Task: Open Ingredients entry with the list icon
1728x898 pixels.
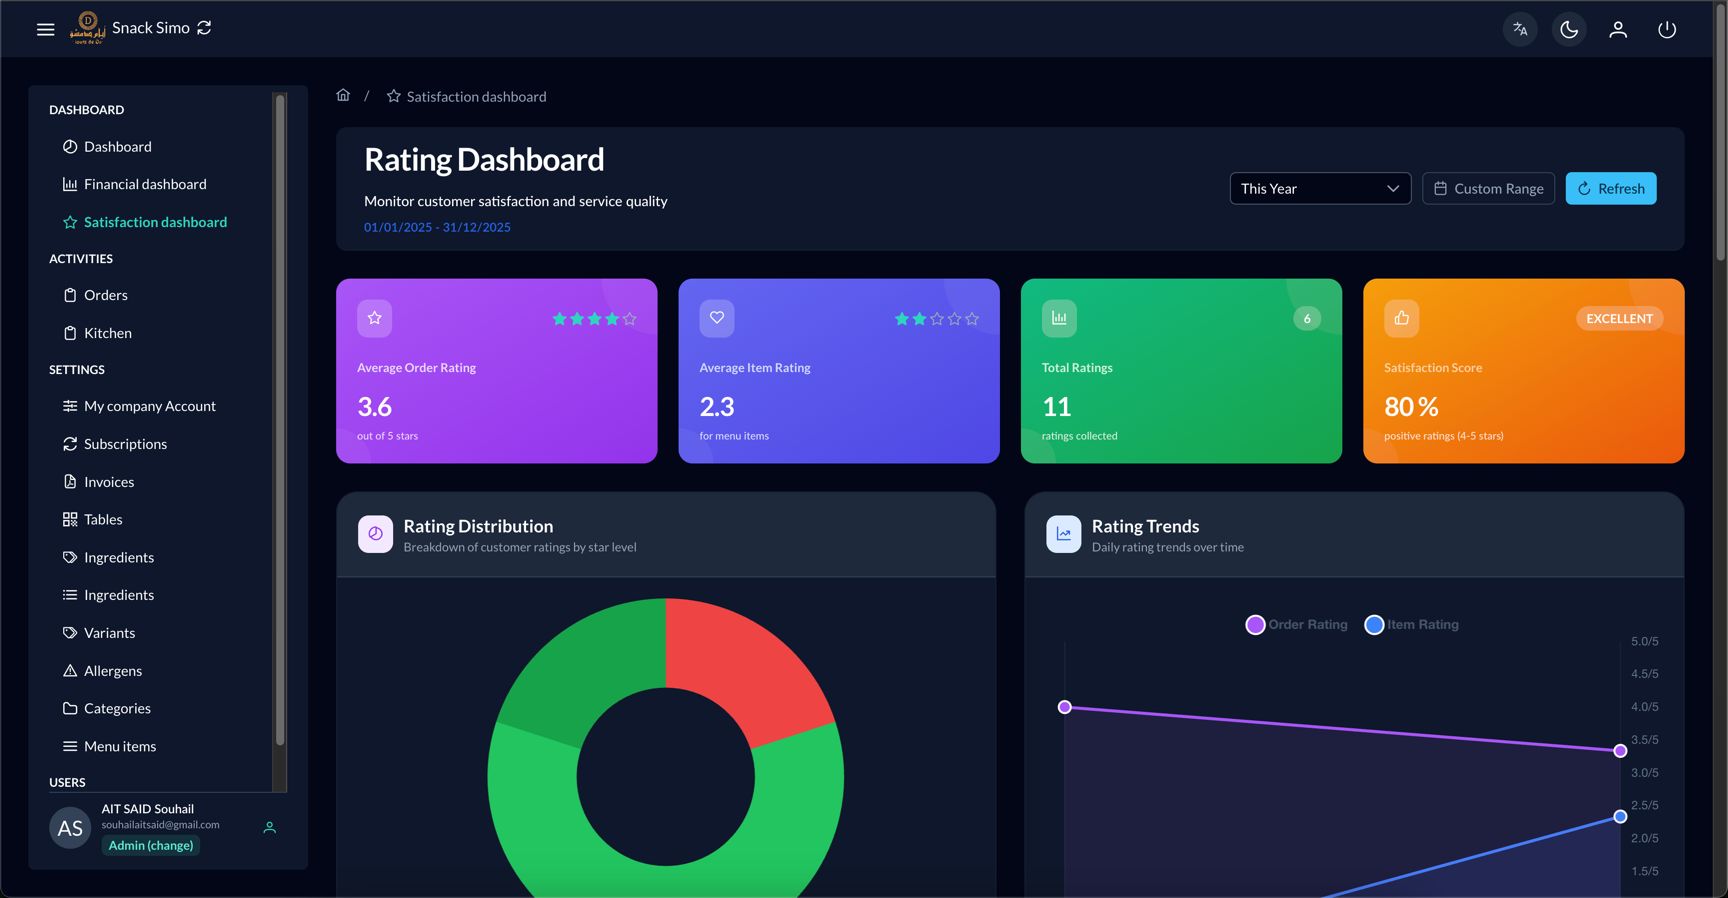Action: 108,595
